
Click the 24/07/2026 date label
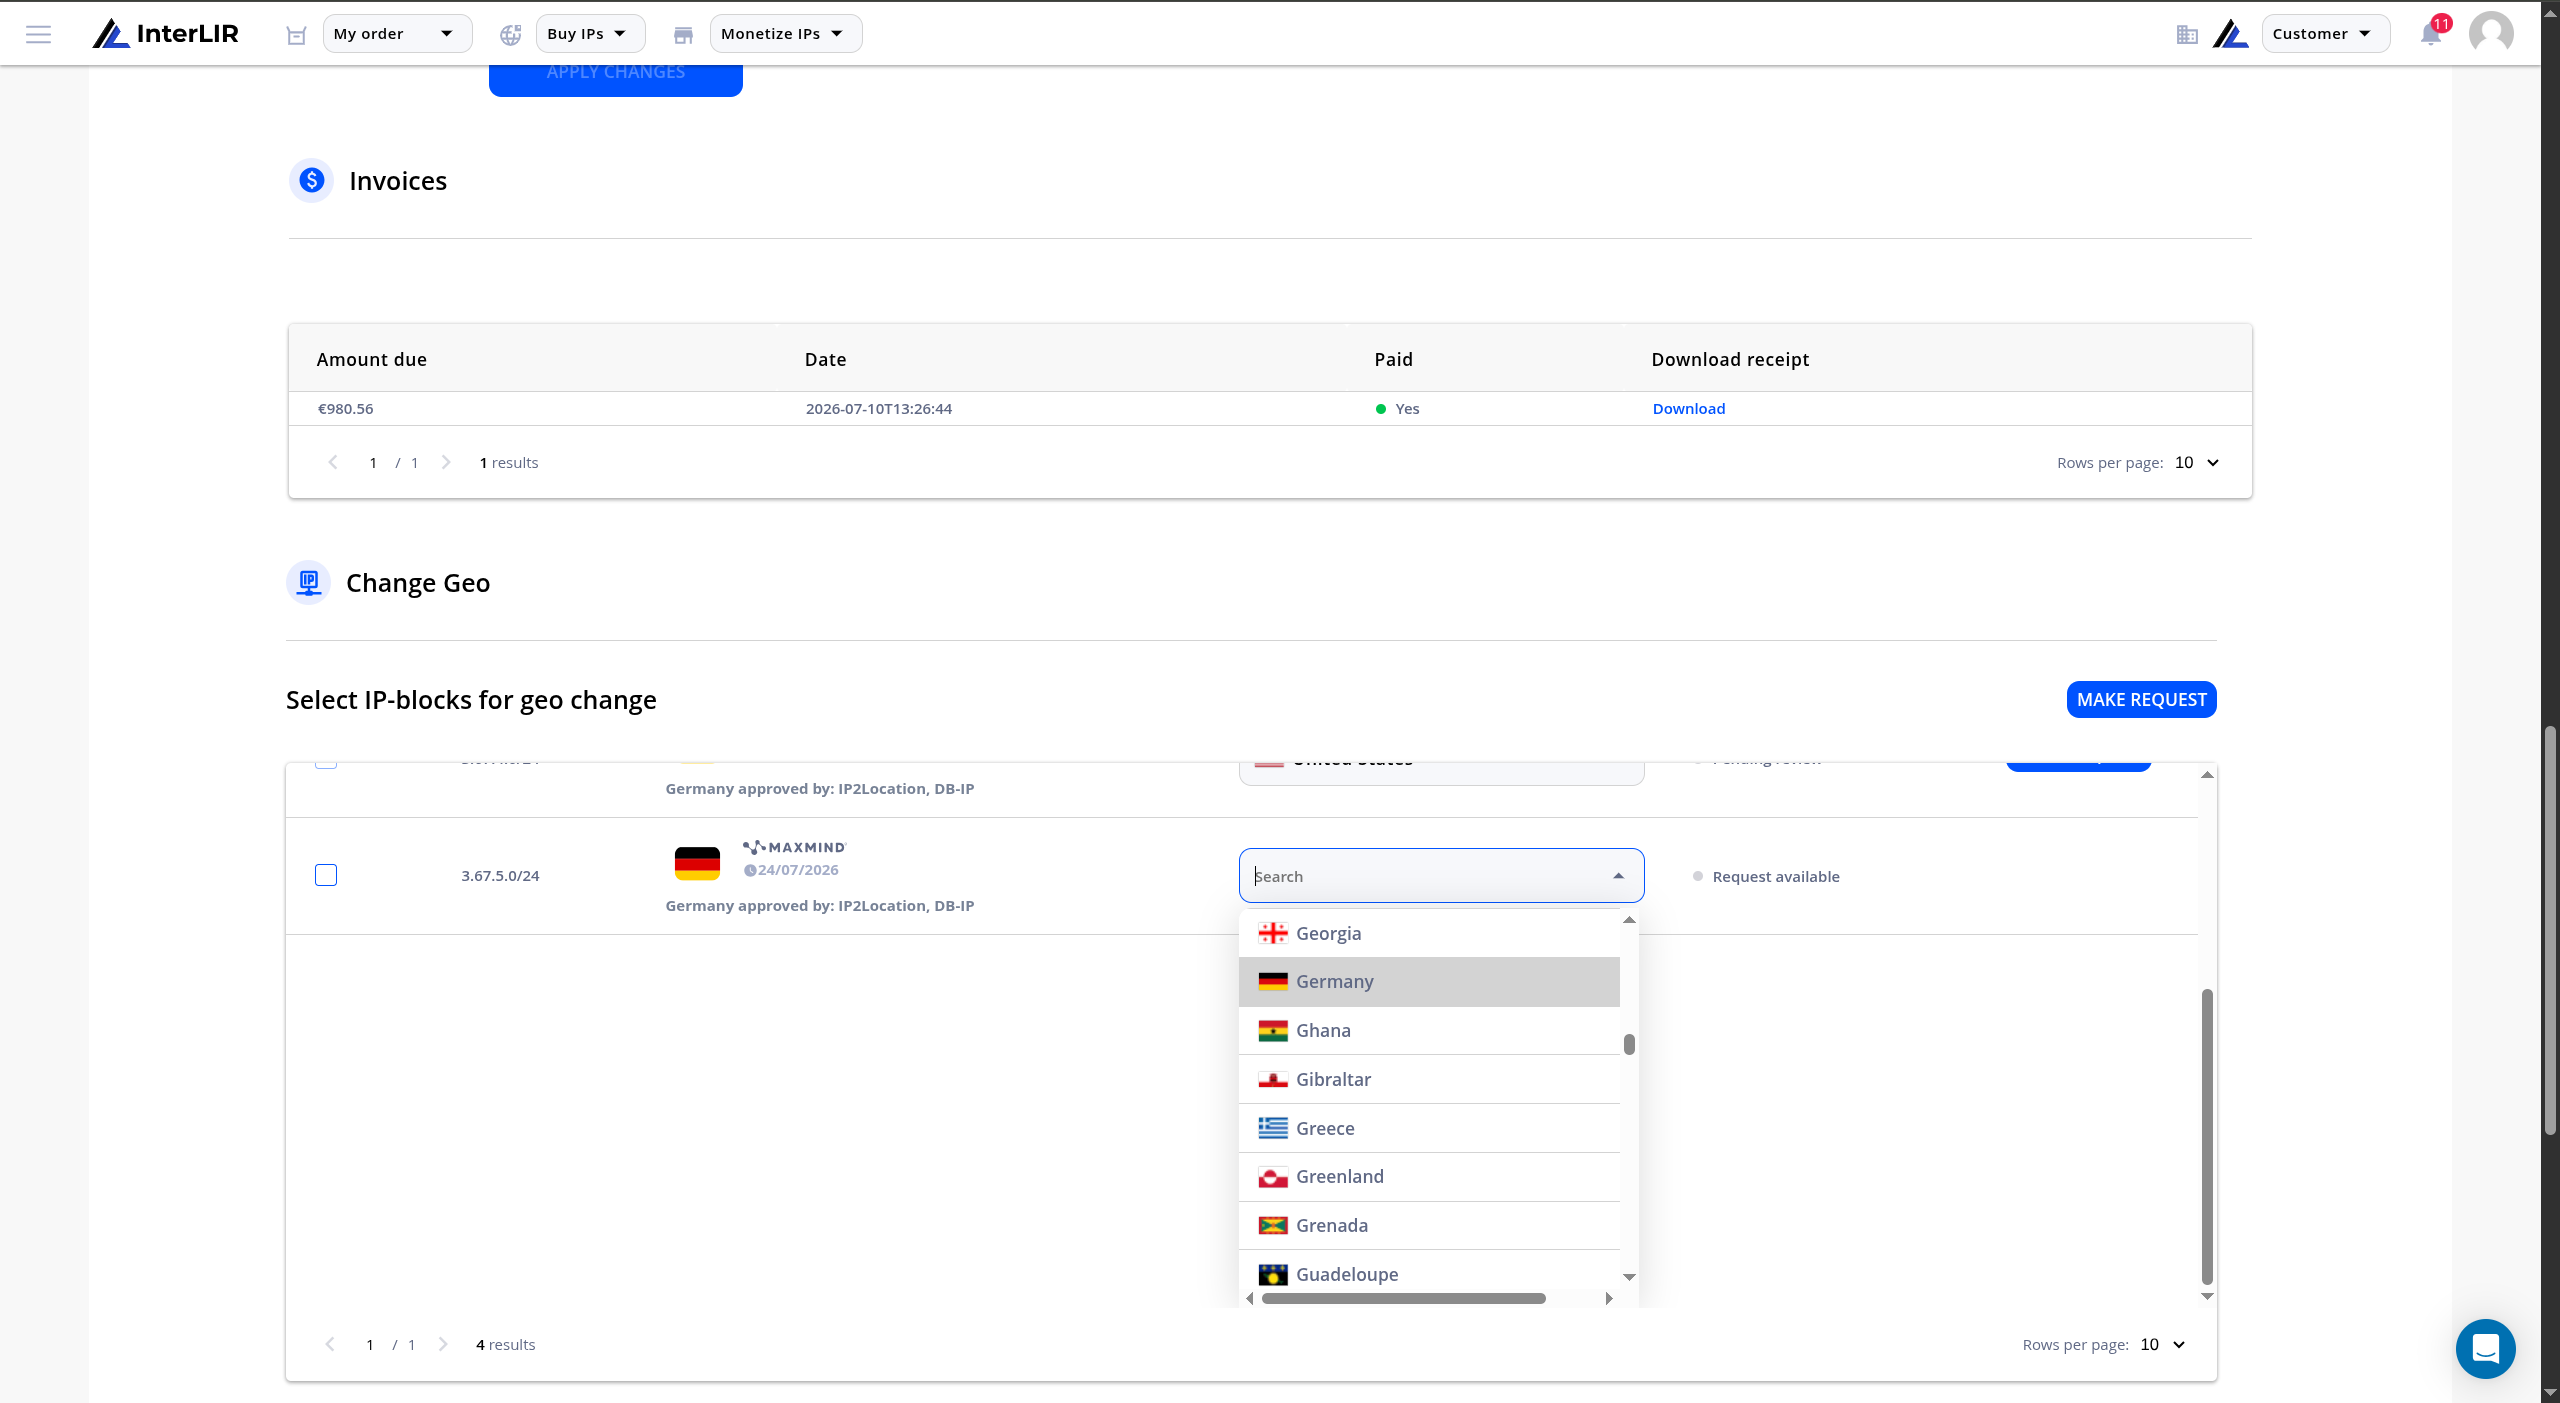point(798,870)
